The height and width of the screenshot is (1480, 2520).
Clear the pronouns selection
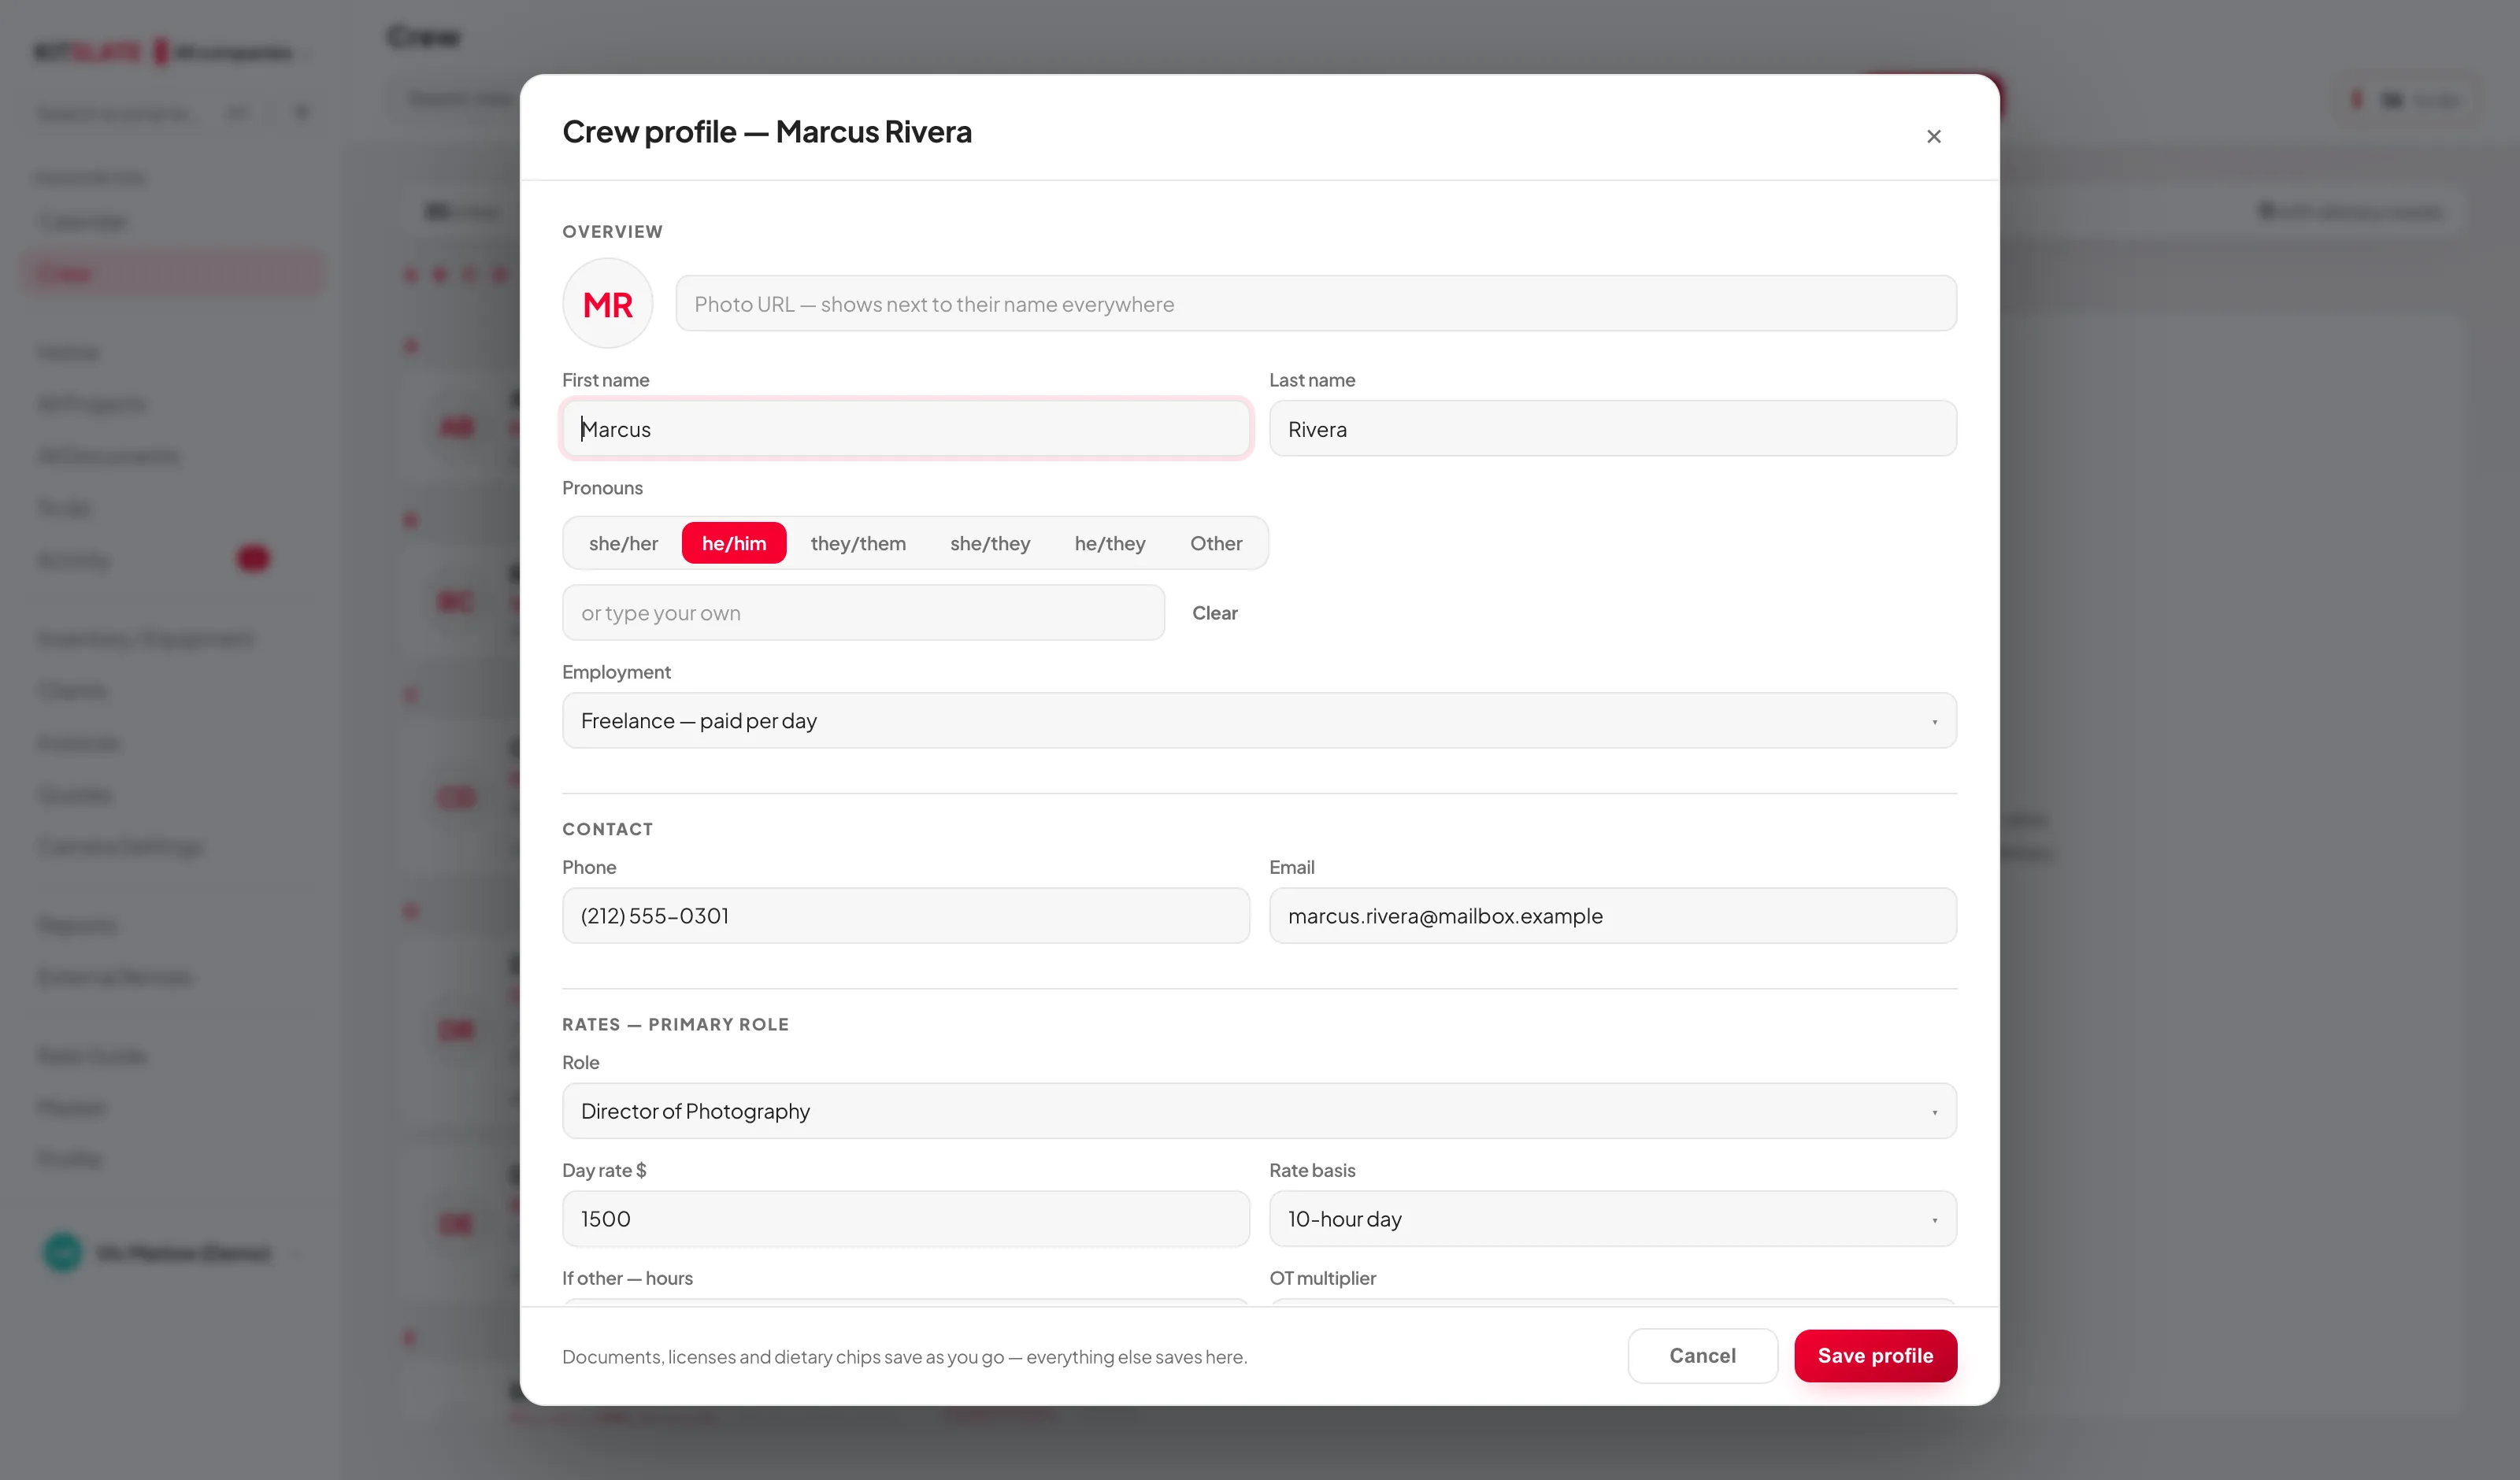click(1214, 613)
